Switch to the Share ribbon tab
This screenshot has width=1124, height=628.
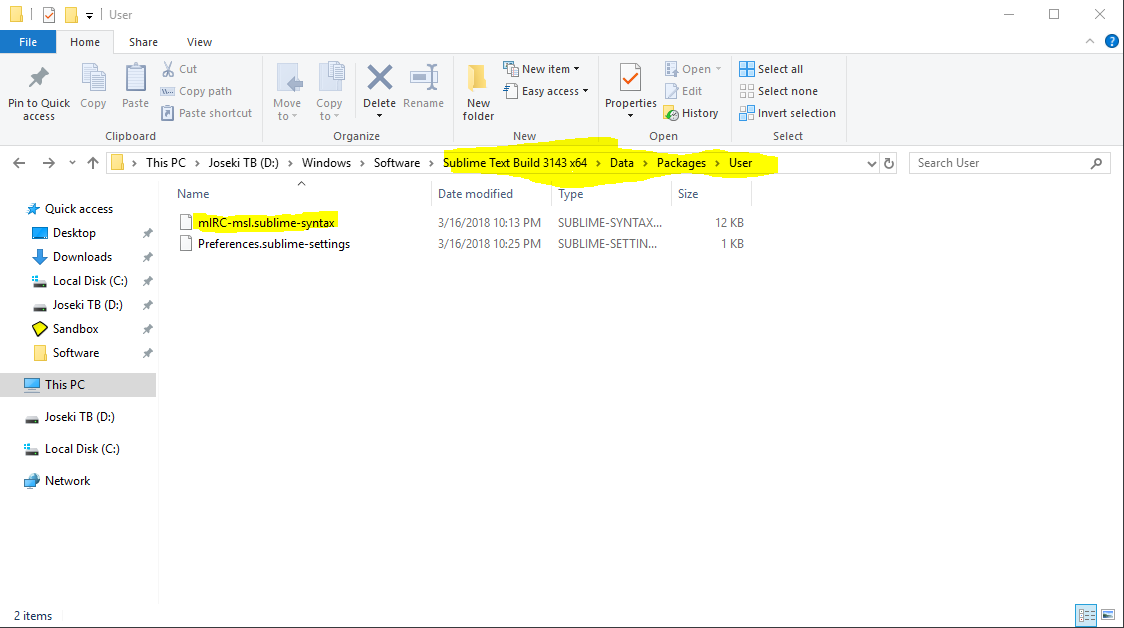(143, 42)
